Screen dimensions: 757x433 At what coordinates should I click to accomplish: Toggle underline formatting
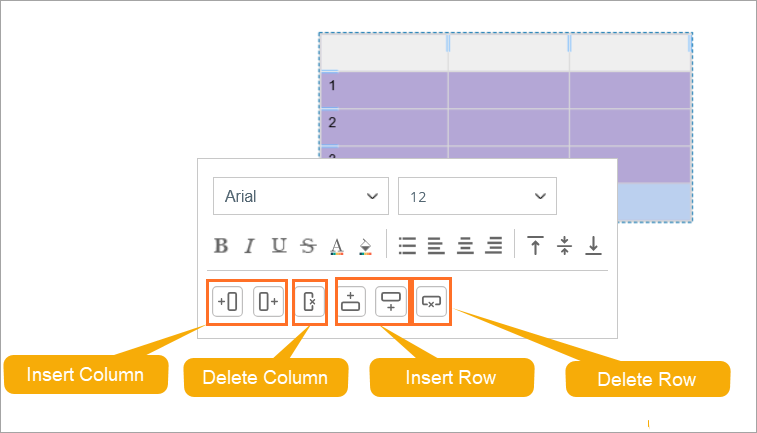click(x=279, y=245)
